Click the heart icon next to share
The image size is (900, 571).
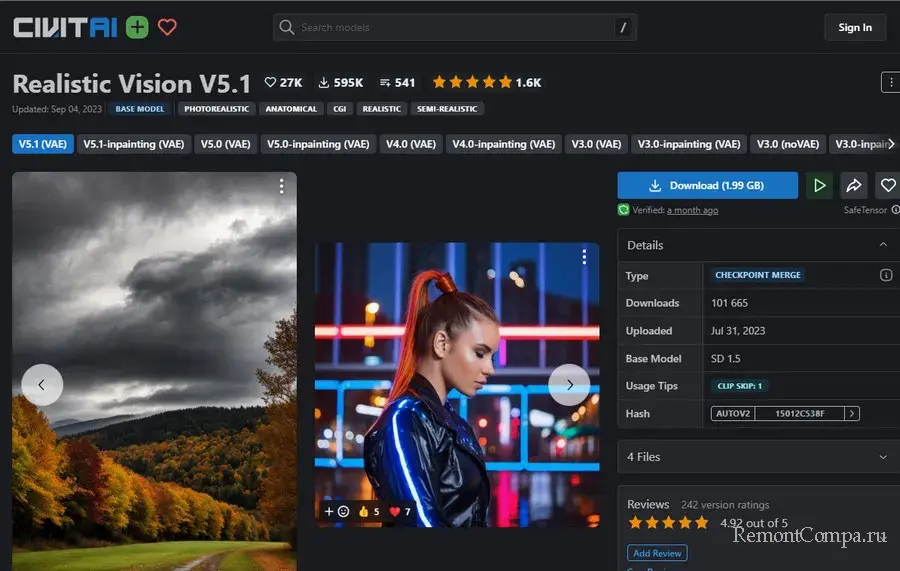coord(887,185)
